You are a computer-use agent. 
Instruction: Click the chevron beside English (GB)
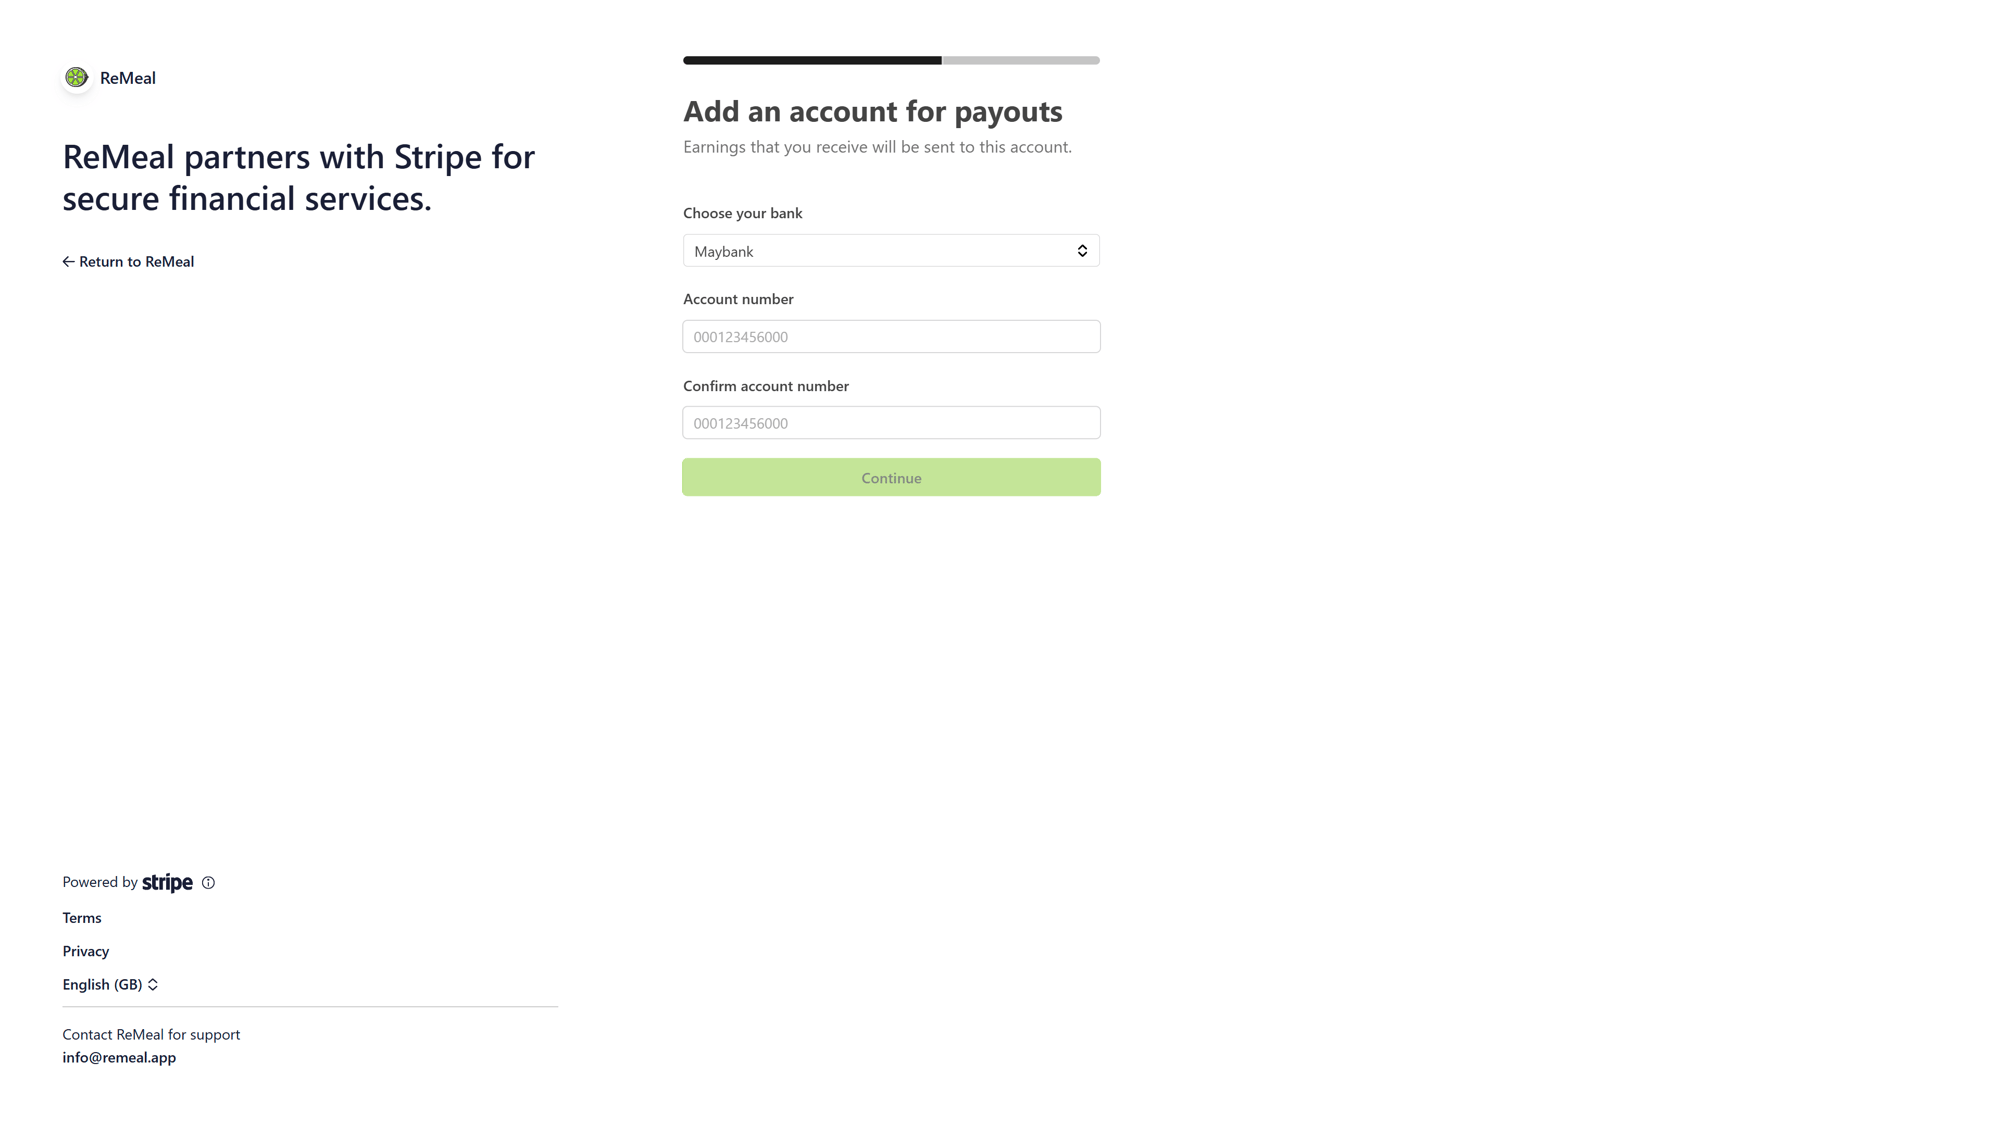coord(153,985)
